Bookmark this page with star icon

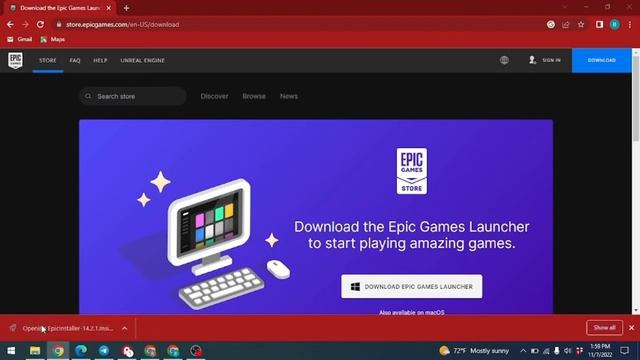coord(581,24)
